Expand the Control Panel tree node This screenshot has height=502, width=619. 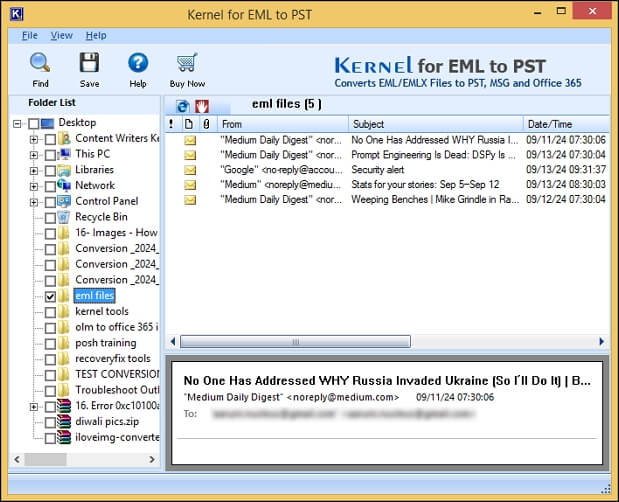click(x=34, y=202)
